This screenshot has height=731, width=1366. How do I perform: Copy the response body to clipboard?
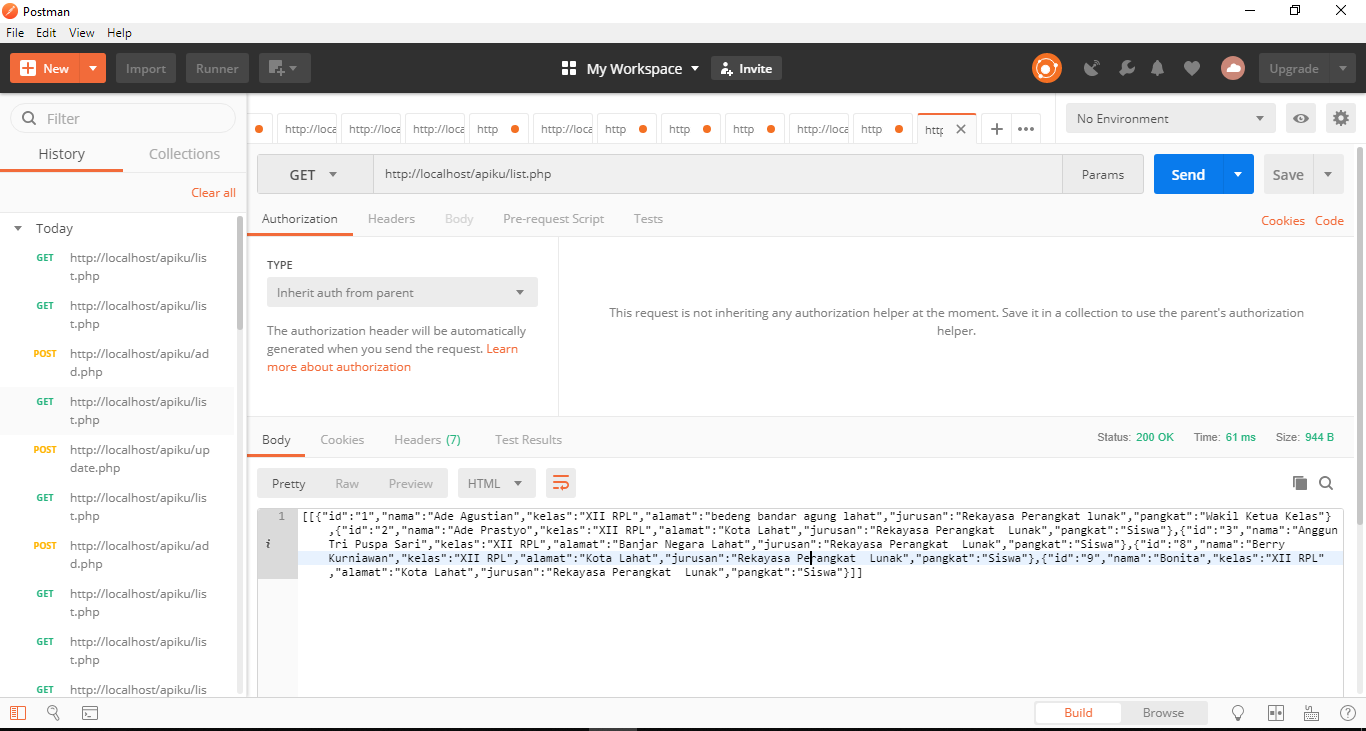coord(1300,483)
